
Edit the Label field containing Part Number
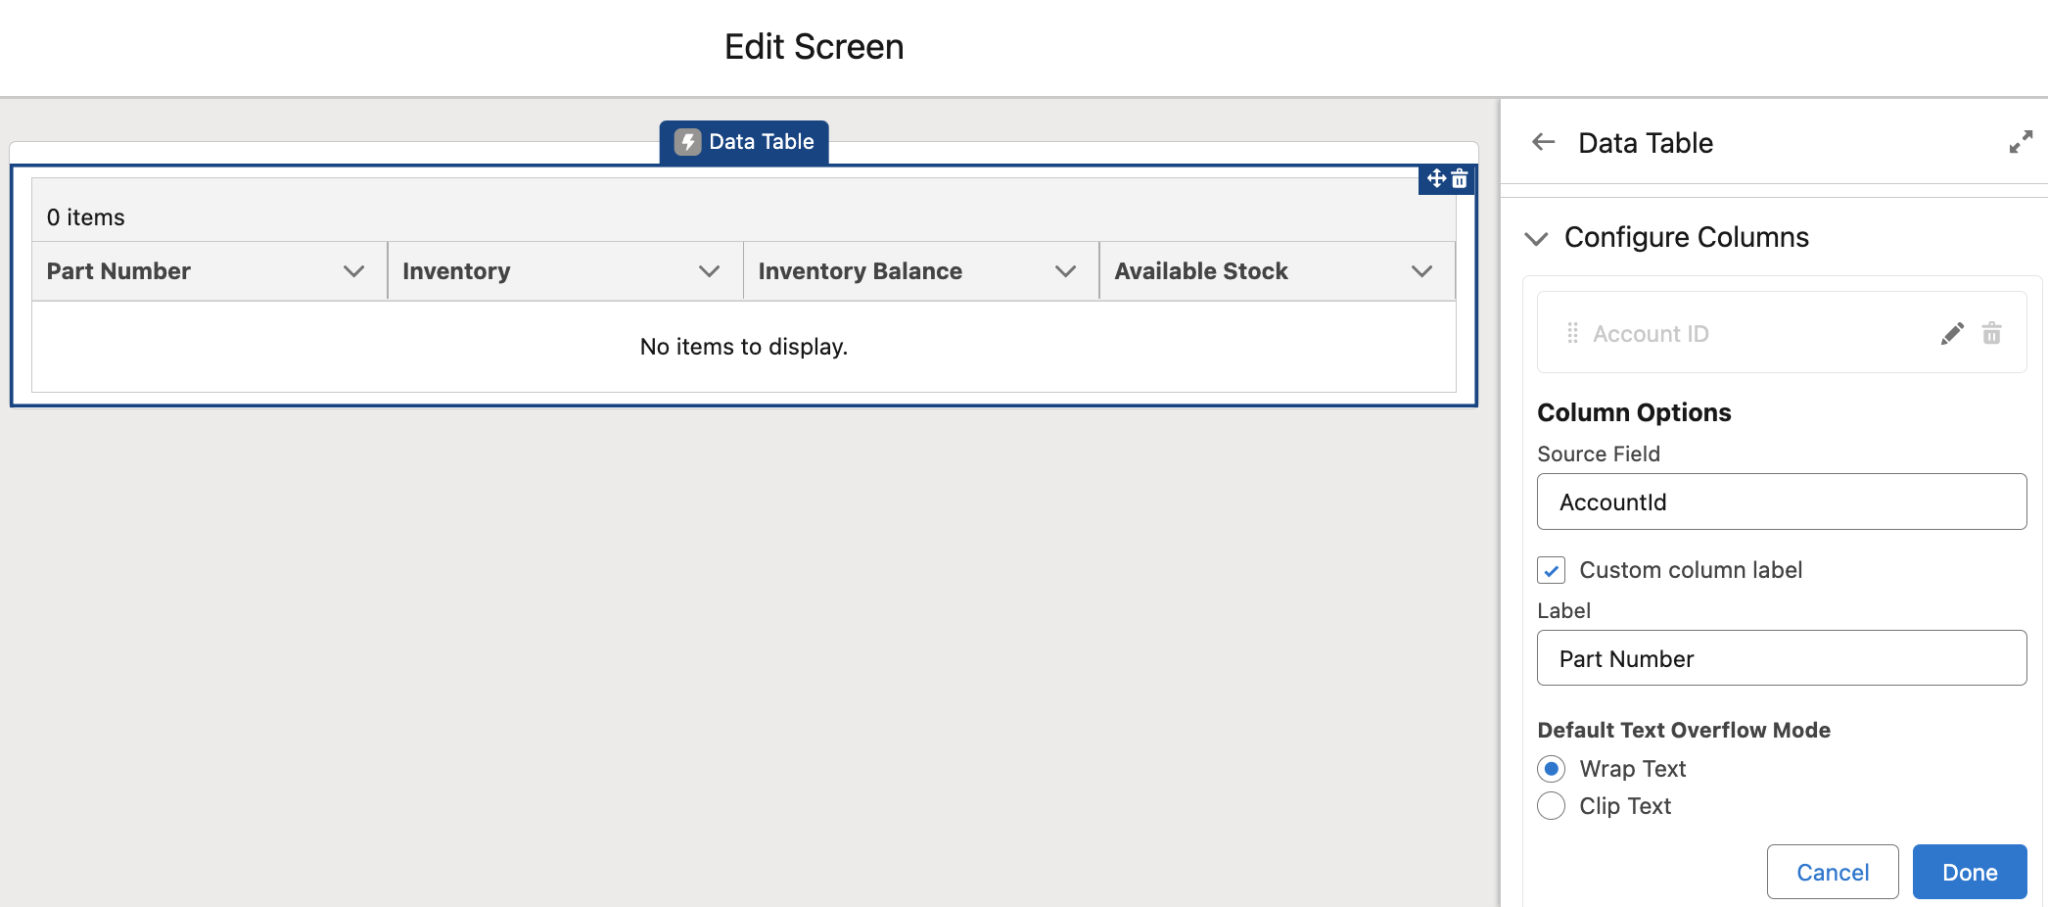(x=1780, y=658)
